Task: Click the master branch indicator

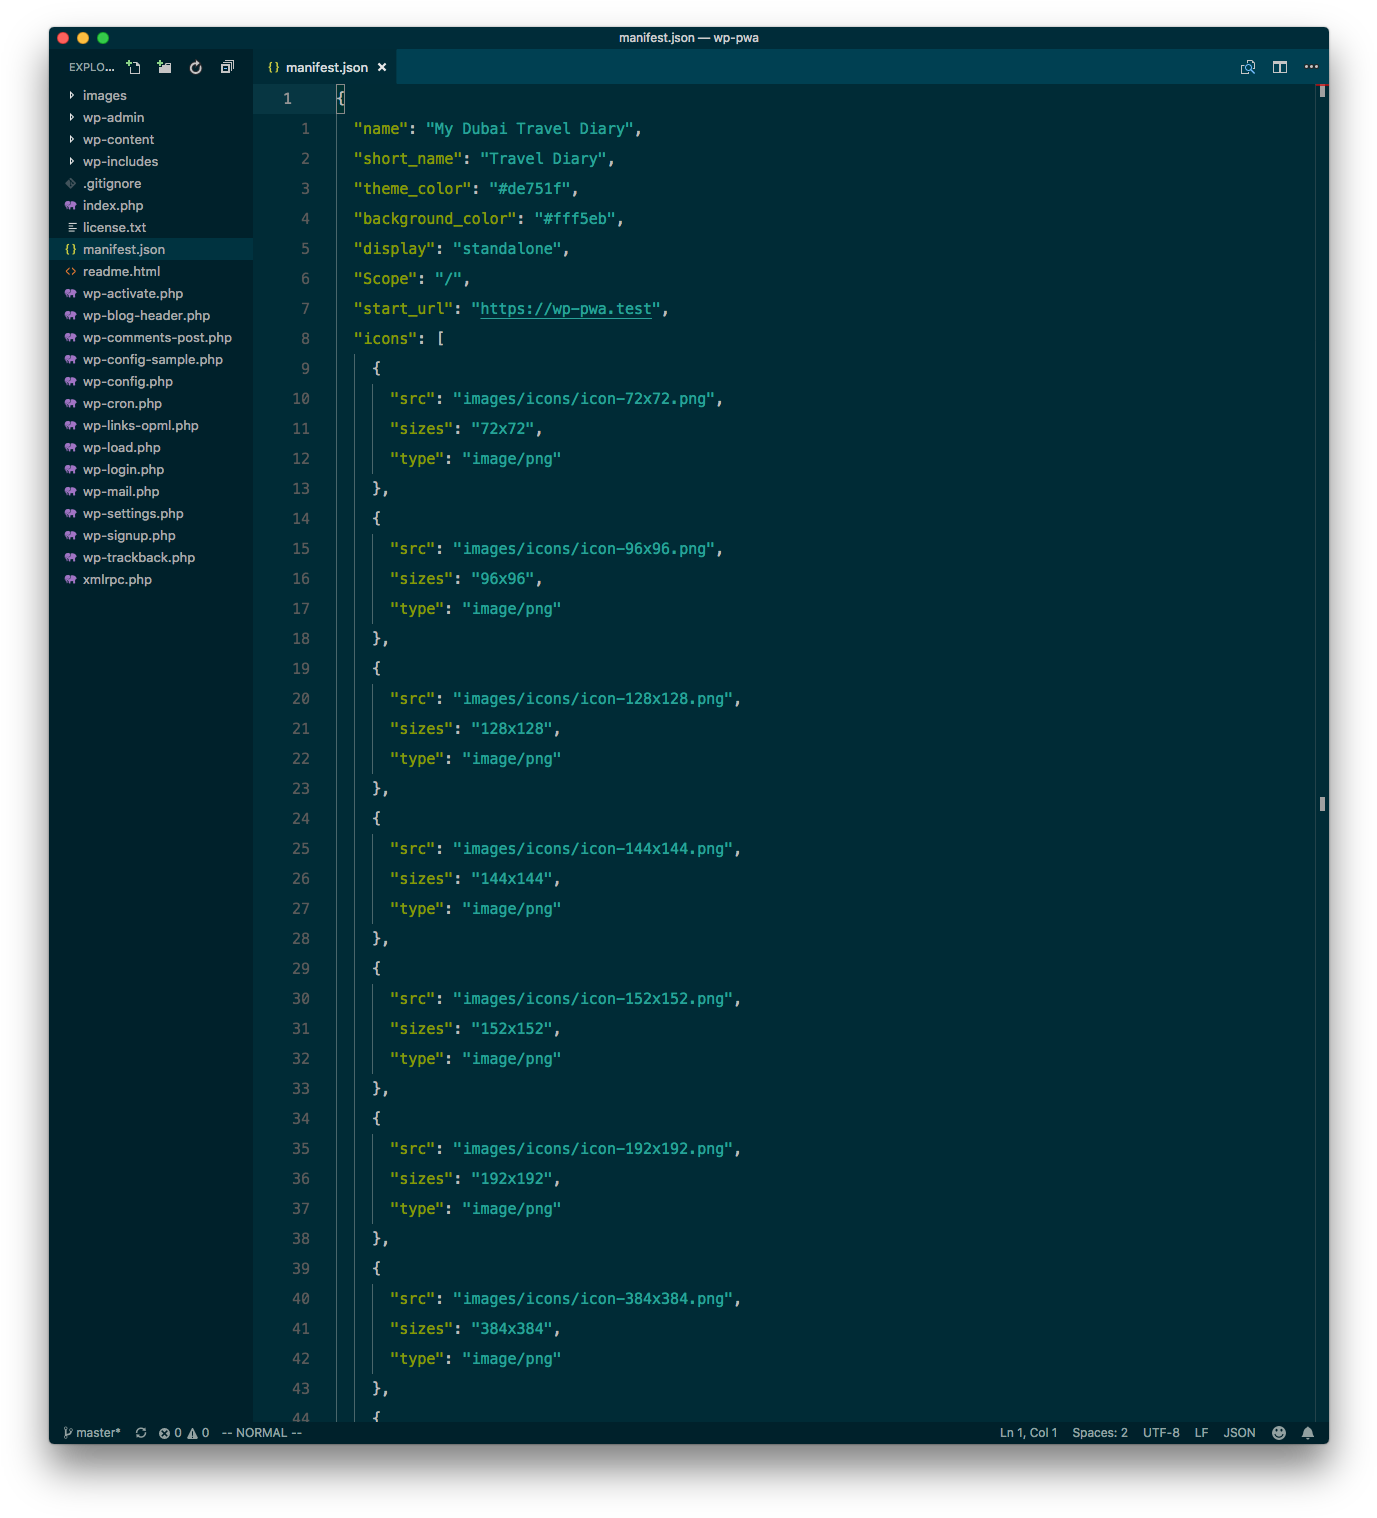Action: point(92,1433)
